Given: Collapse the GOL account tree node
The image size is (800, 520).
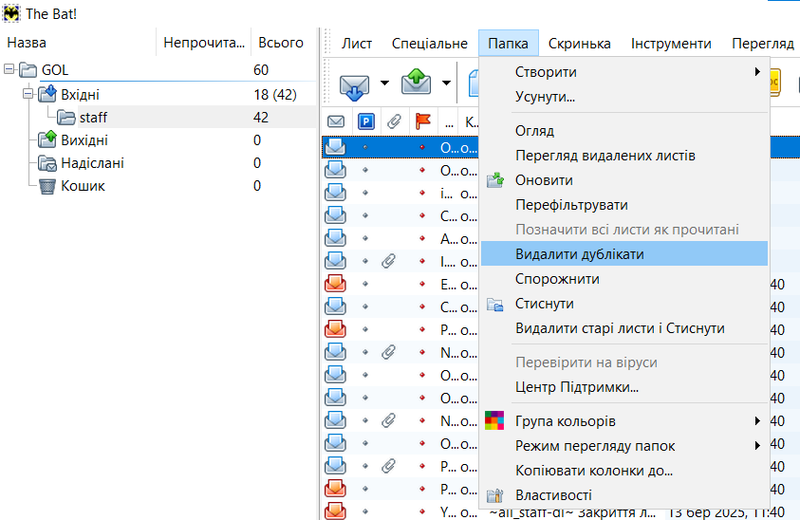Looking at the screenshot, I should pos(10,71).
